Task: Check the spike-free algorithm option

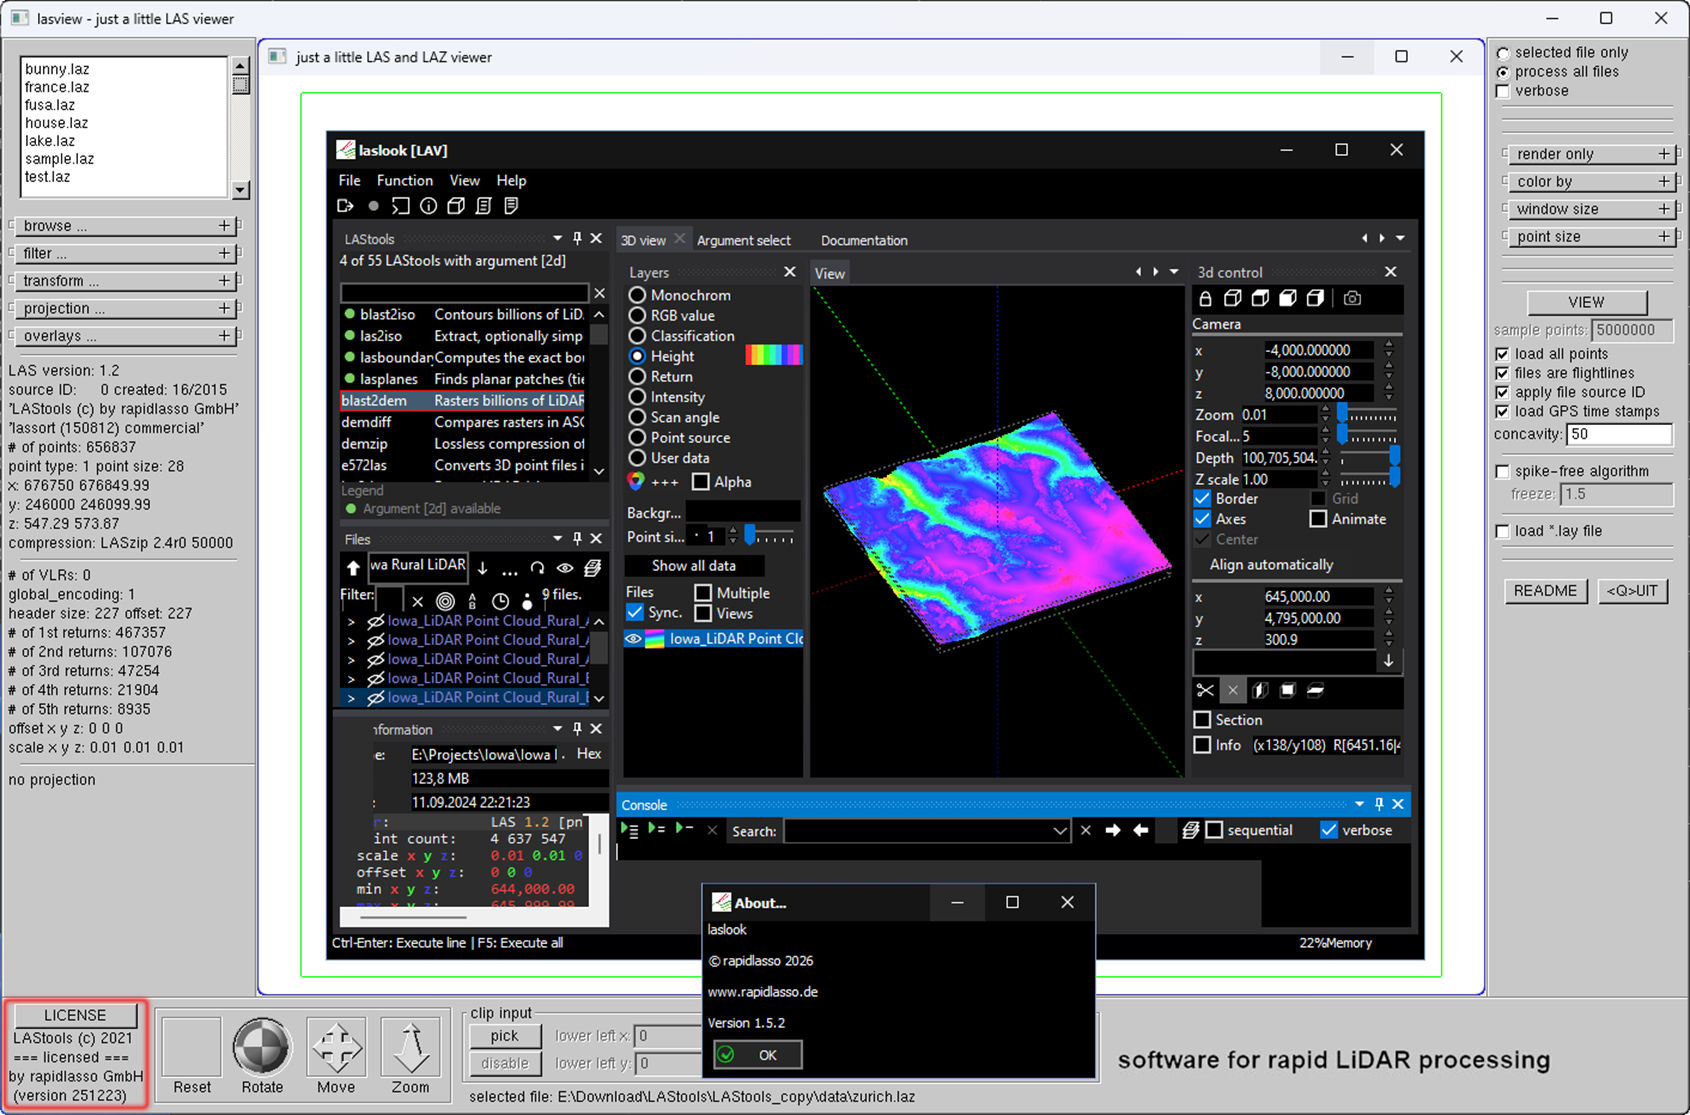Action: tap(1502, 471)
